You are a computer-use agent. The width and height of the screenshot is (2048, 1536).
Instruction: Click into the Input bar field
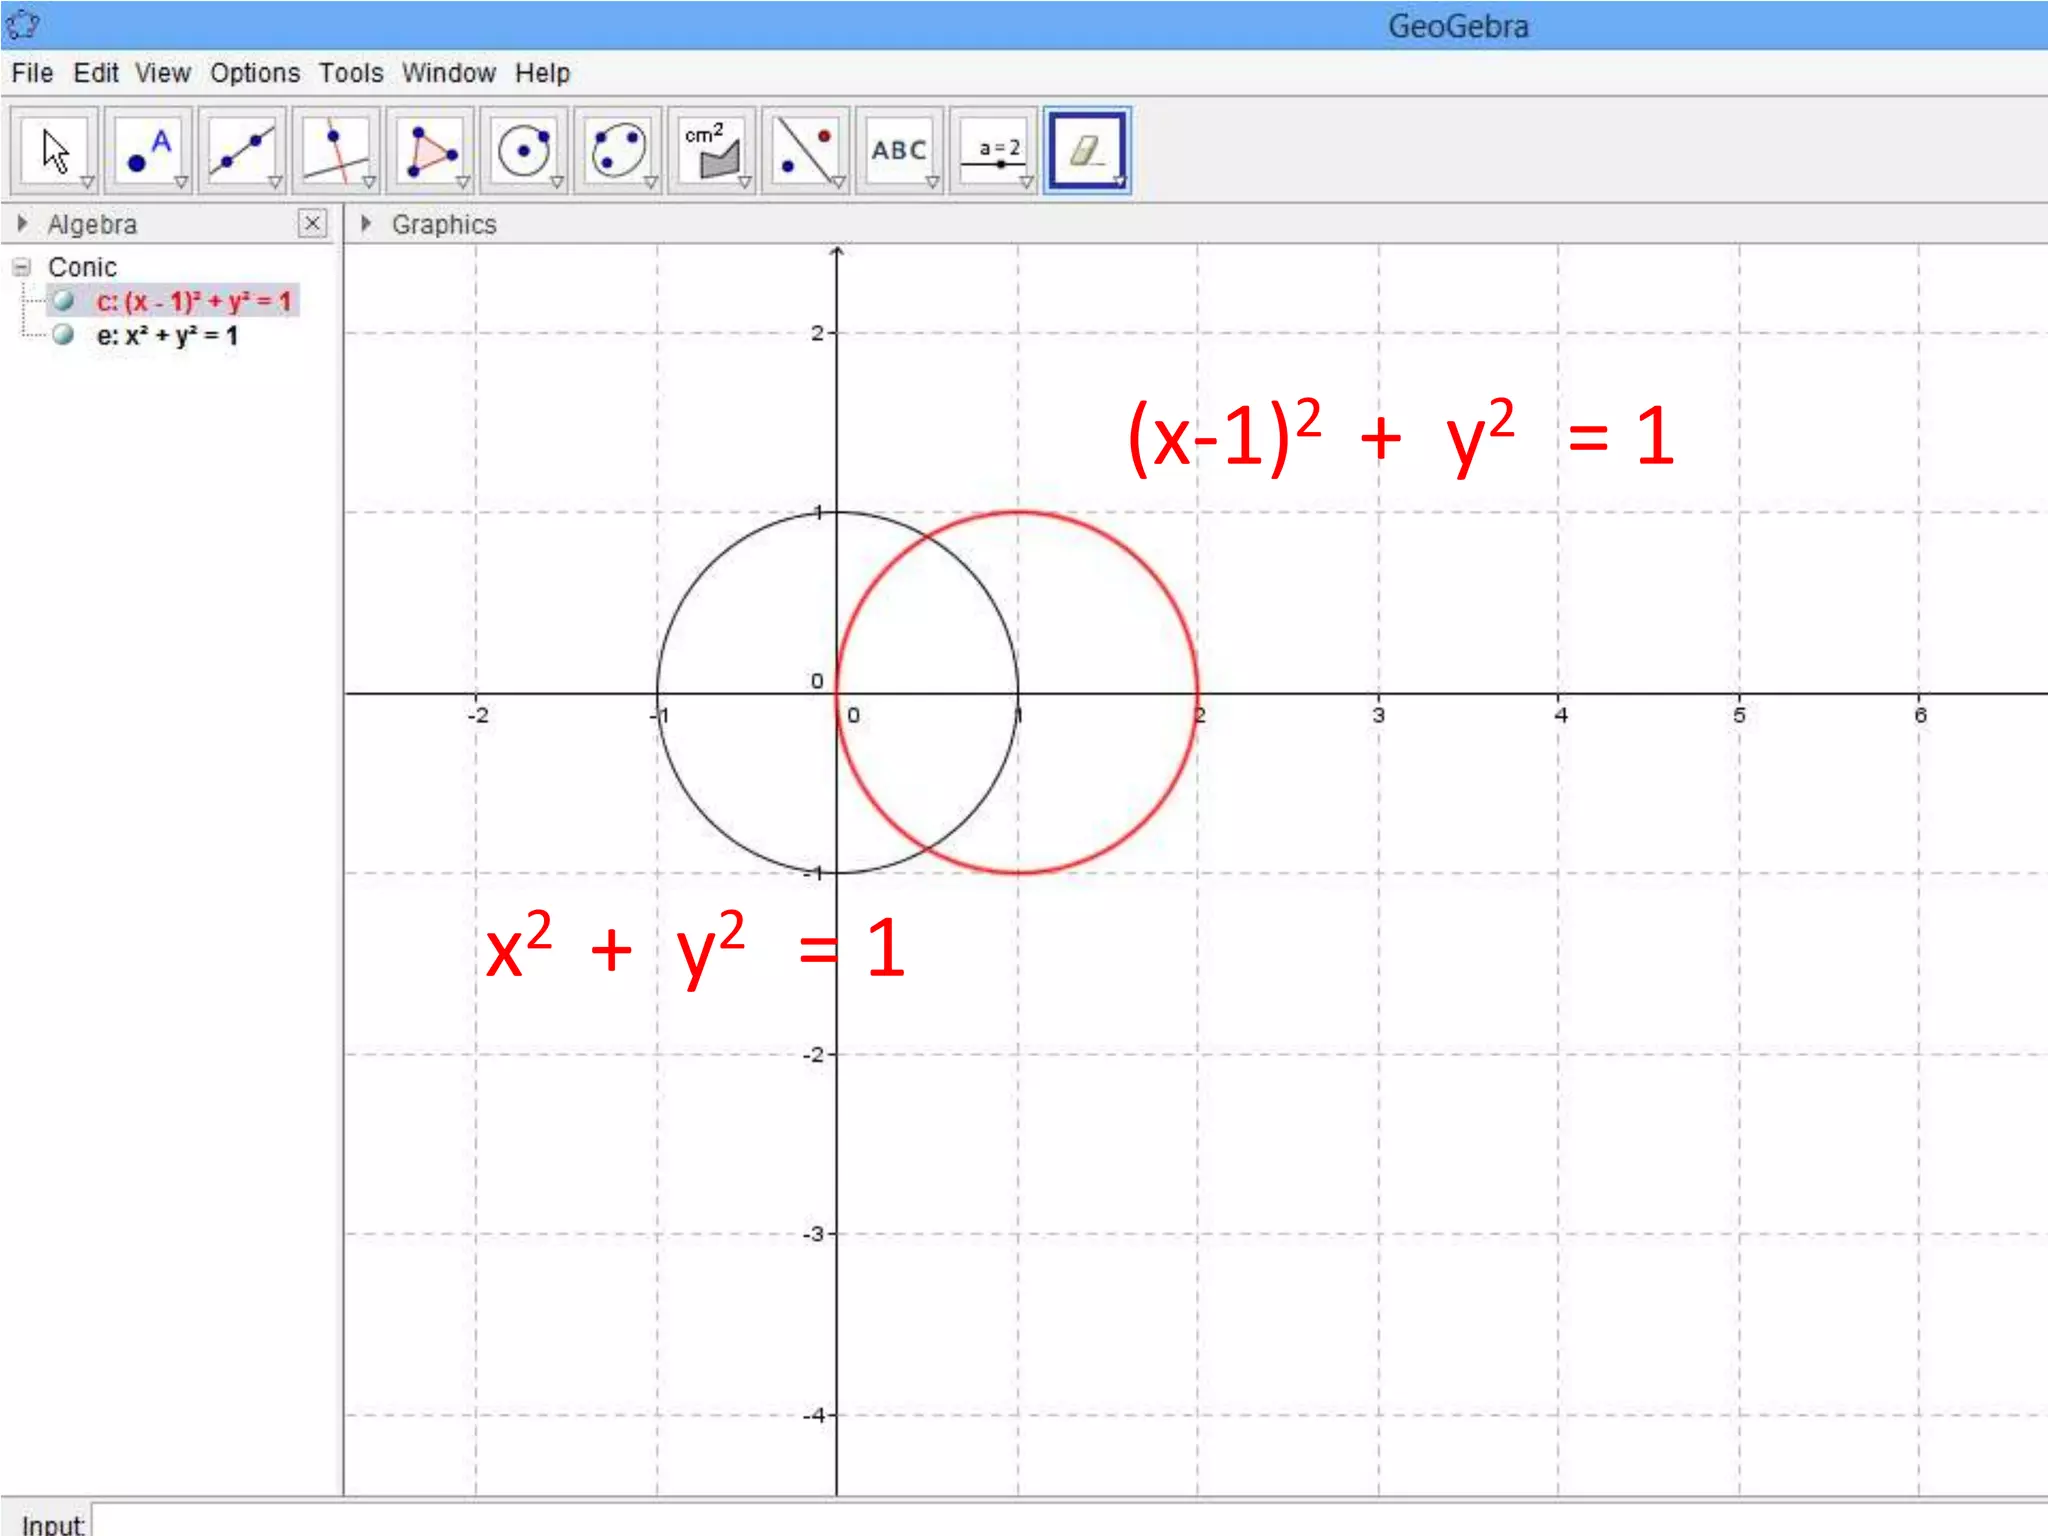point(1000,1521)
